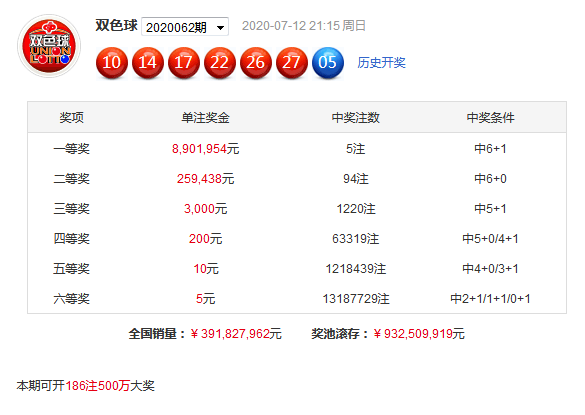Select the 三等奖 row label
This screenshot has width=585, height=415.
click(72, 208)
